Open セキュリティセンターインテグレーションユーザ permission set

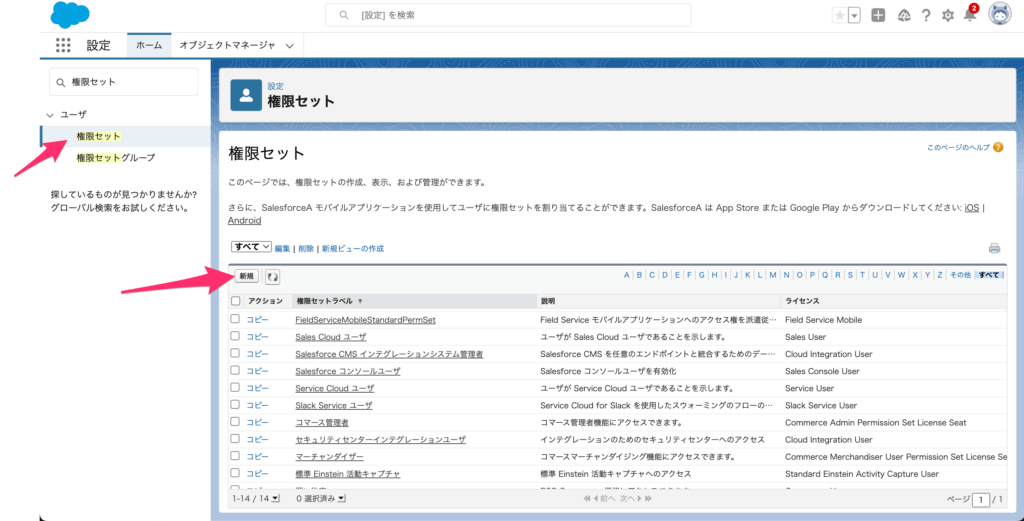click(x=380, y=439)
